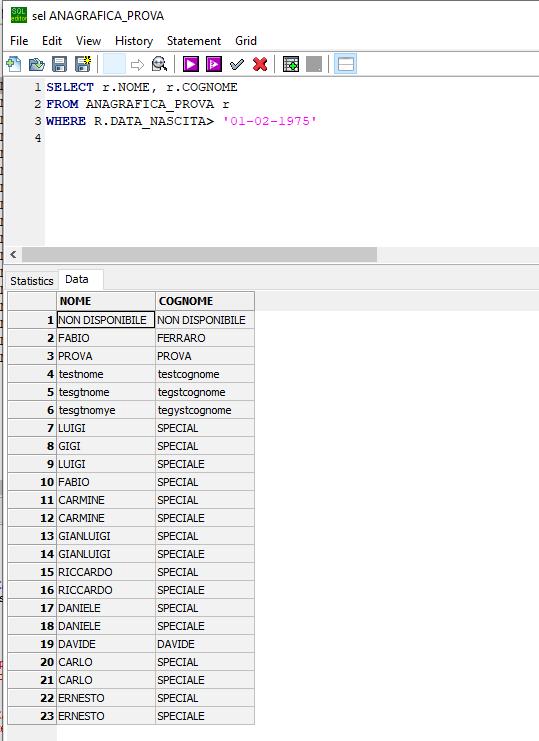This screenshot has width=539, height=741.
Task: Open the File menu
Action: 19,41
